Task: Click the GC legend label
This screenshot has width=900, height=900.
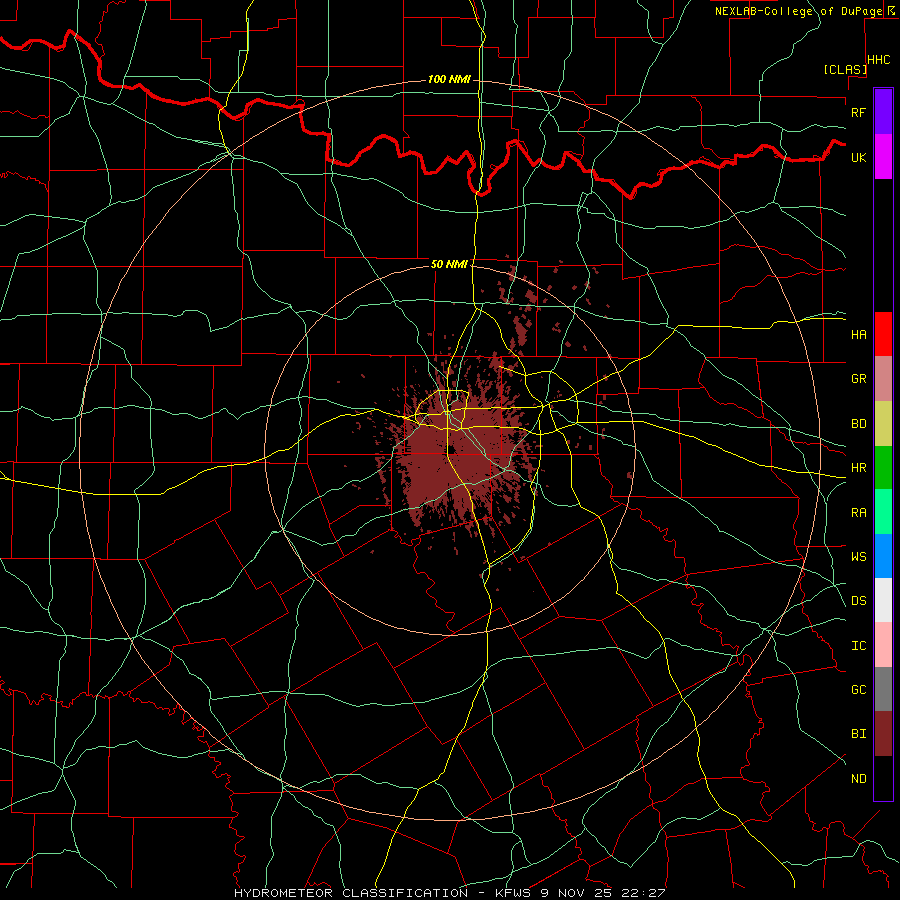Action: pos(859,689)
